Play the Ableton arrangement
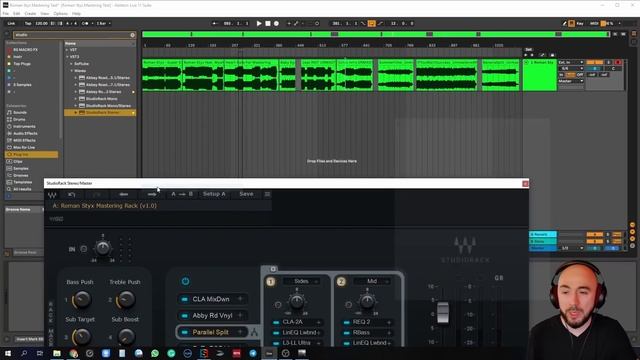Image resolution: width=640 pixels, height=360 pixels. (x=259, y=24)
